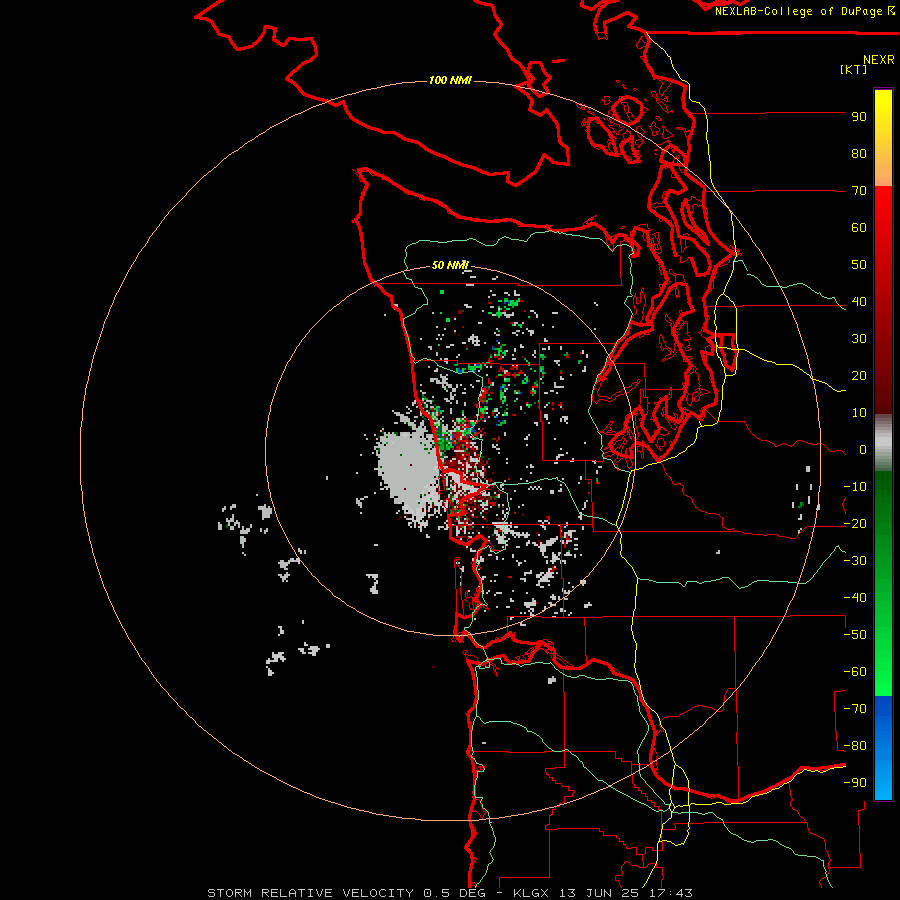The height and width of the screenshot is (900, 900).
Task: Click the -90 scale value
Action: coord(855,783)
